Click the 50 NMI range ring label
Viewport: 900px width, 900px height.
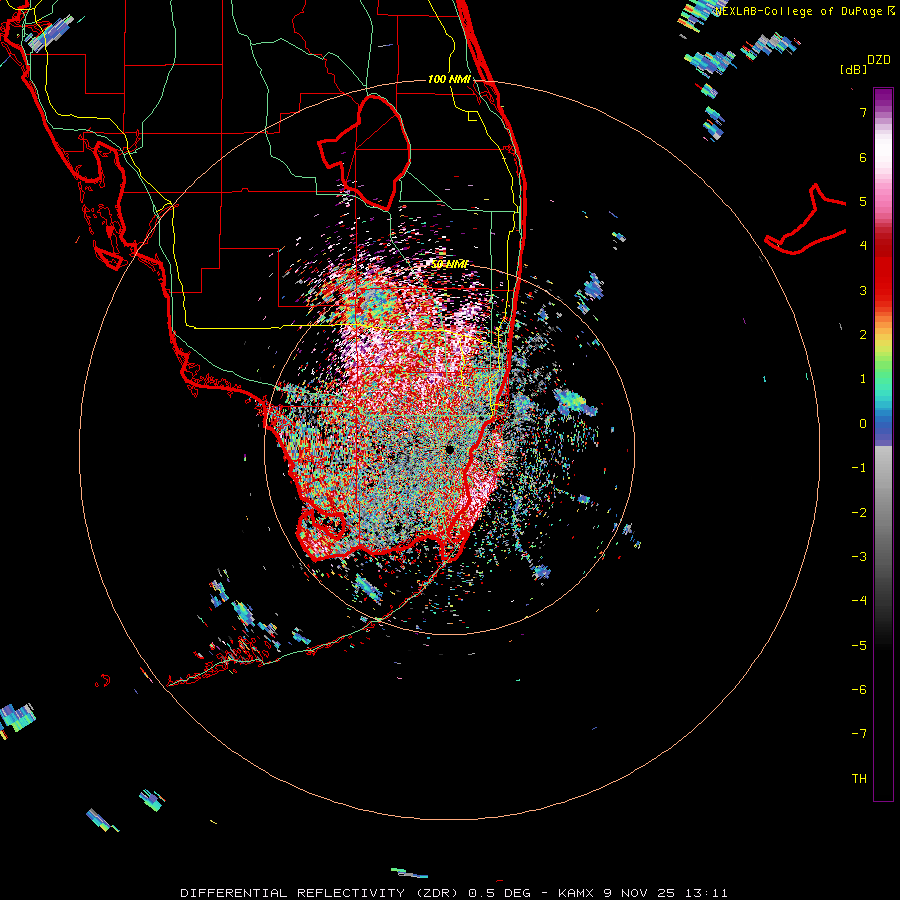tap(450, 264)
